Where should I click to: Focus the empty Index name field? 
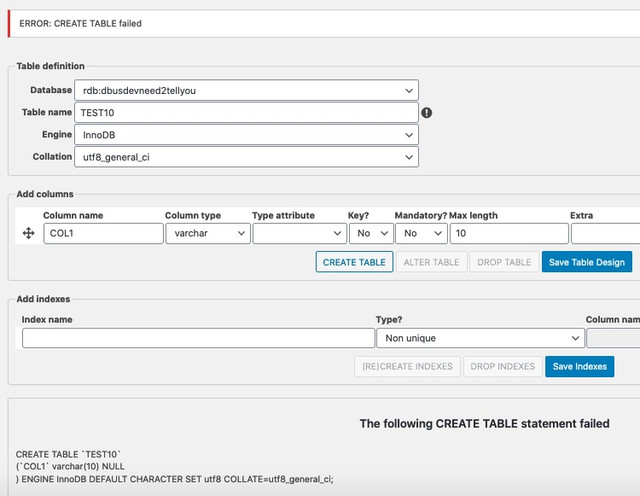pyautogui.click(x=198, y=338)
